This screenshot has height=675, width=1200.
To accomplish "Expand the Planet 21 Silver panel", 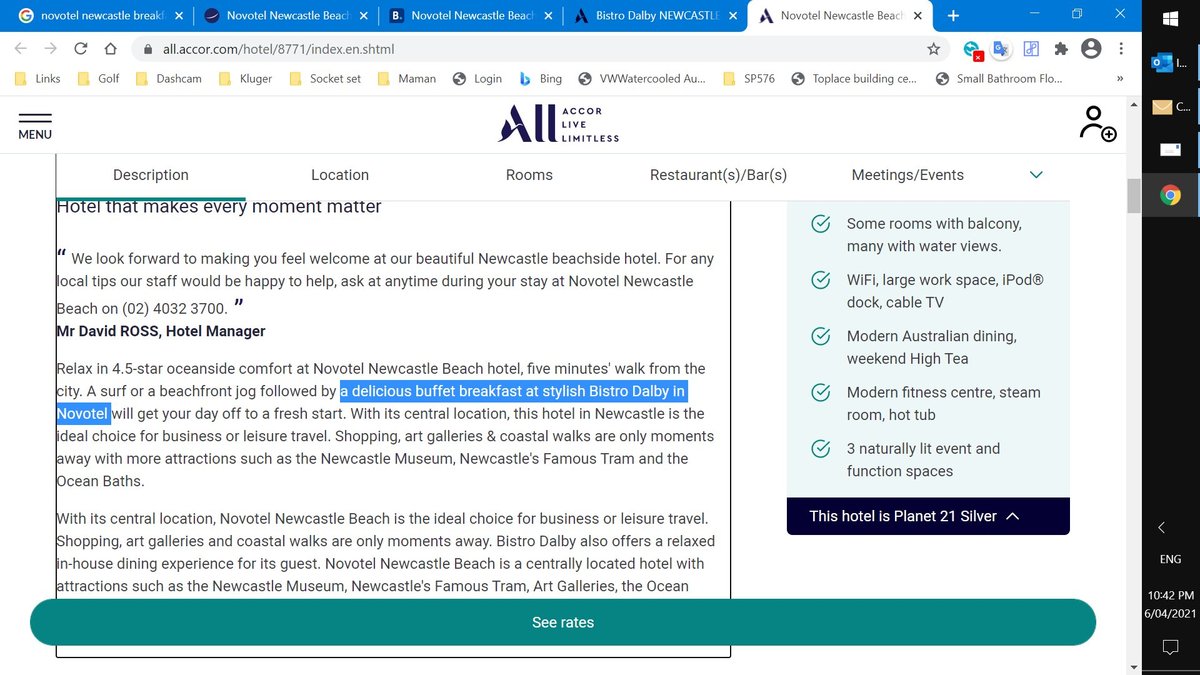I will pyautogui.click(x=928, y=516).
